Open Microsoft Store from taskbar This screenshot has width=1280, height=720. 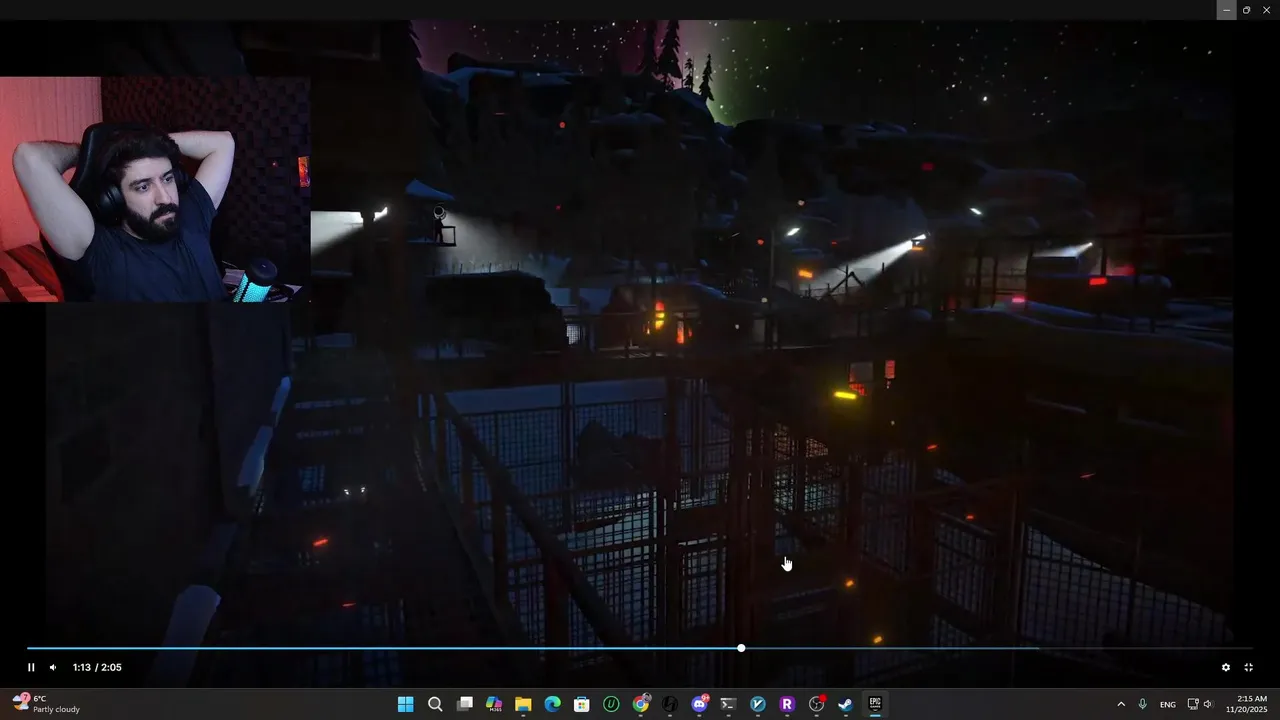pyautogui.click(x=581, y=704)
